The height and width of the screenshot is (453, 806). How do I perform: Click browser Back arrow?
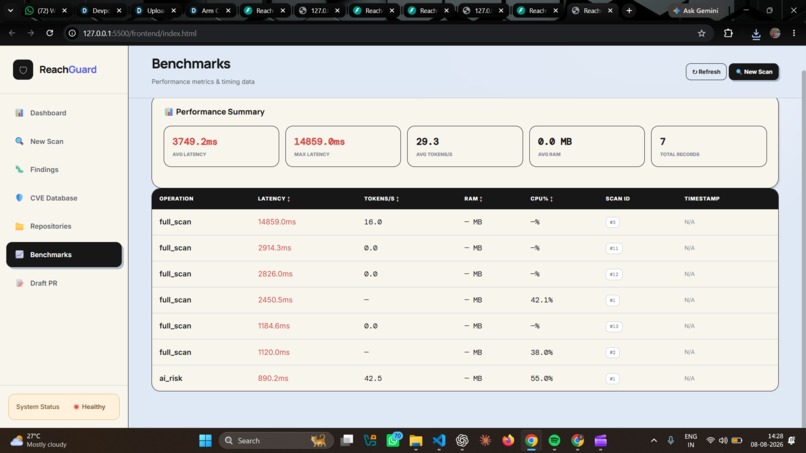(12, 33)
